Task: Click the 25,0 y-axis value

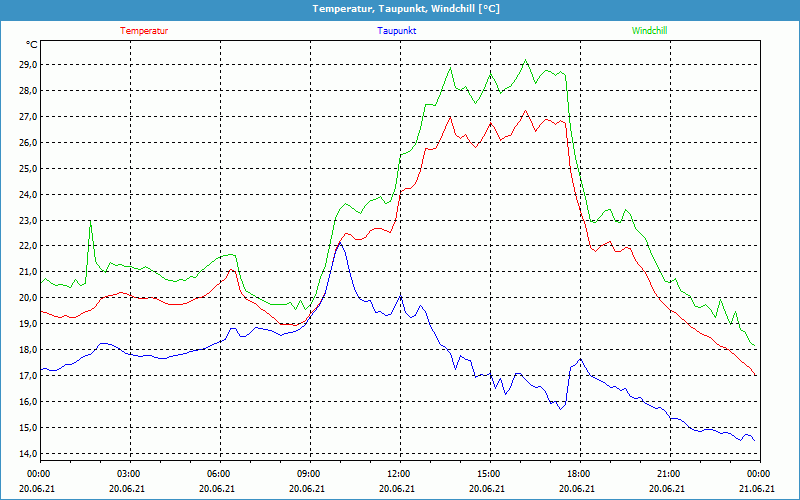Action: click(x=29, y=168)
